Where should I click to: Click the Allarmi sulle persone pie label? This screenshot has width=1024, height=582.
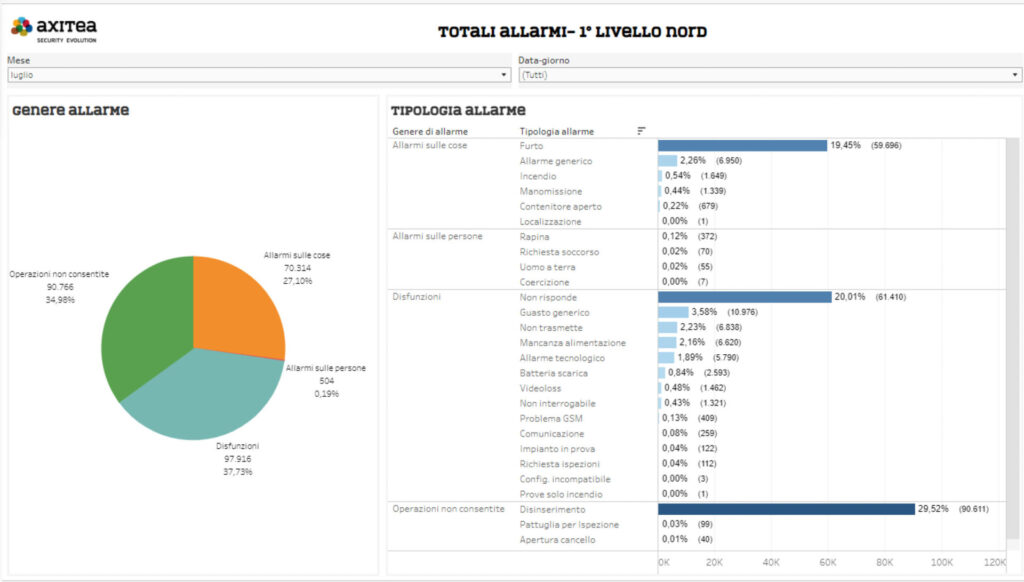click(326, 368)
